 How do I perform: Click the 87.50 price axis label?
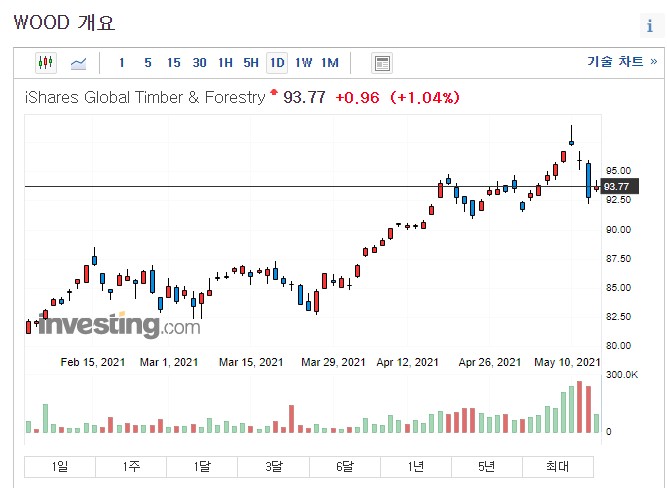tap(618, 259)
